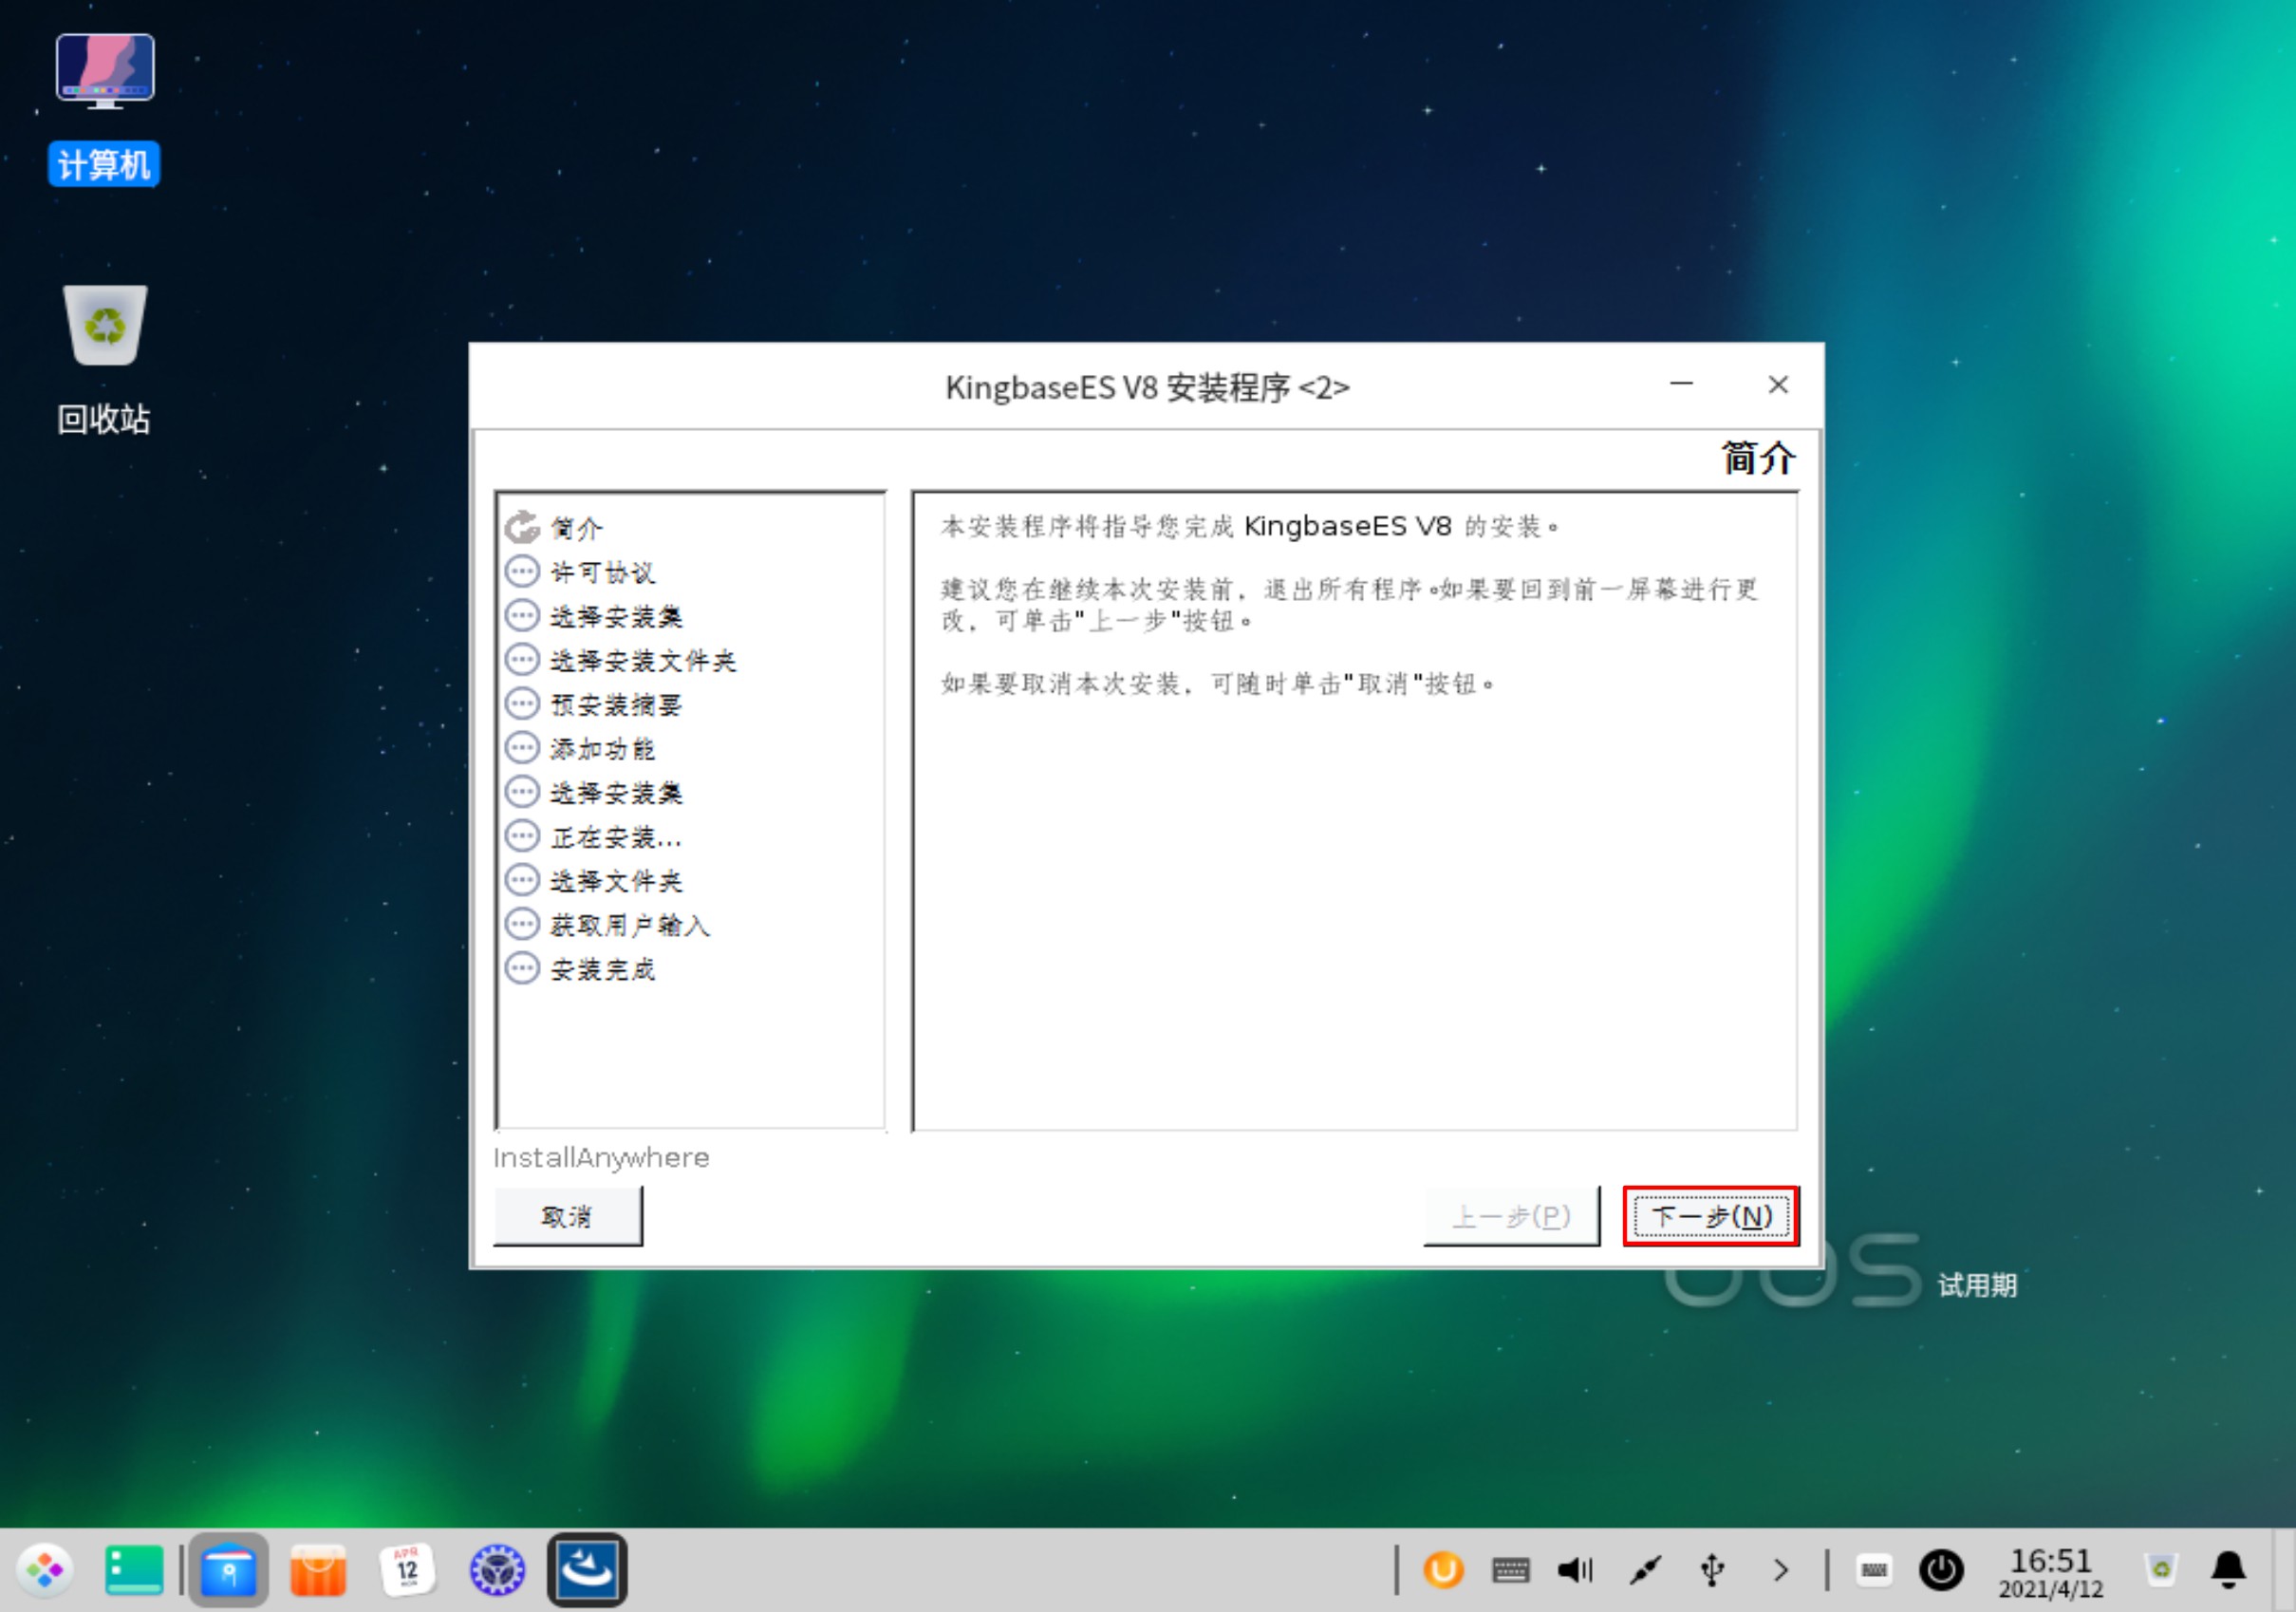Open the file manager in the dock
Image resolution: width=2296 pixels, height=1612 pixels.
(x=228, y=1570)
